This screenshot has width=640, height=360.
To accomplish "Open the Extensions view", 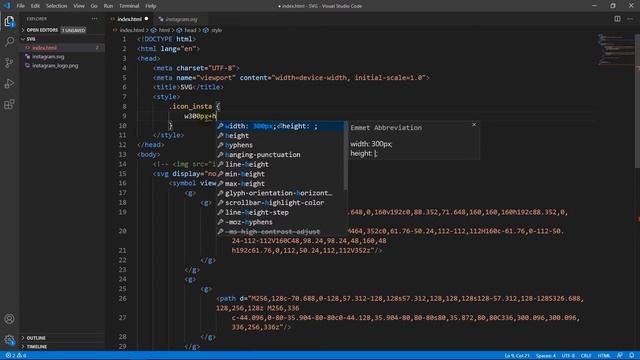I will click(9, 104).
